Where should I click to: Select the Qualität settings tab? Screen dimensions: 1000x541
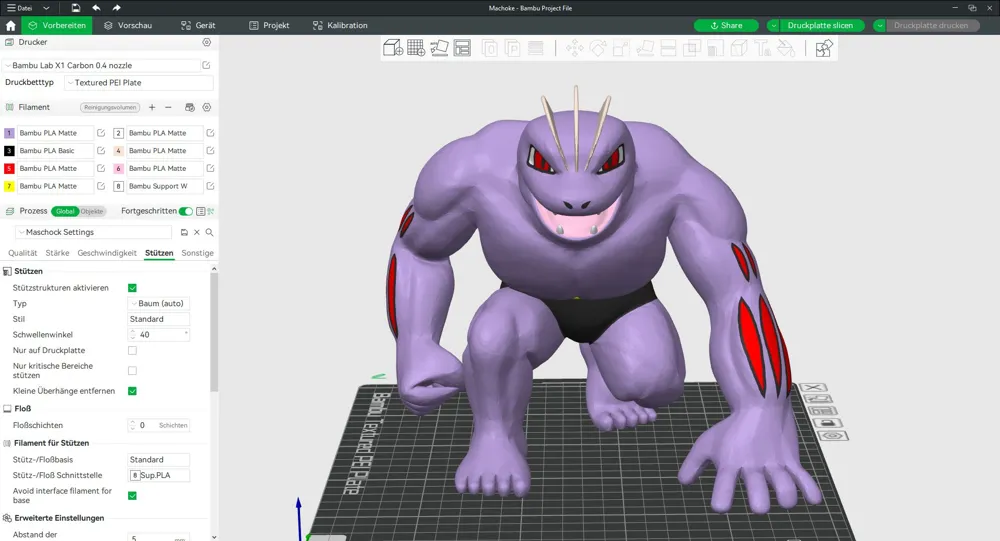coord(22,253)
